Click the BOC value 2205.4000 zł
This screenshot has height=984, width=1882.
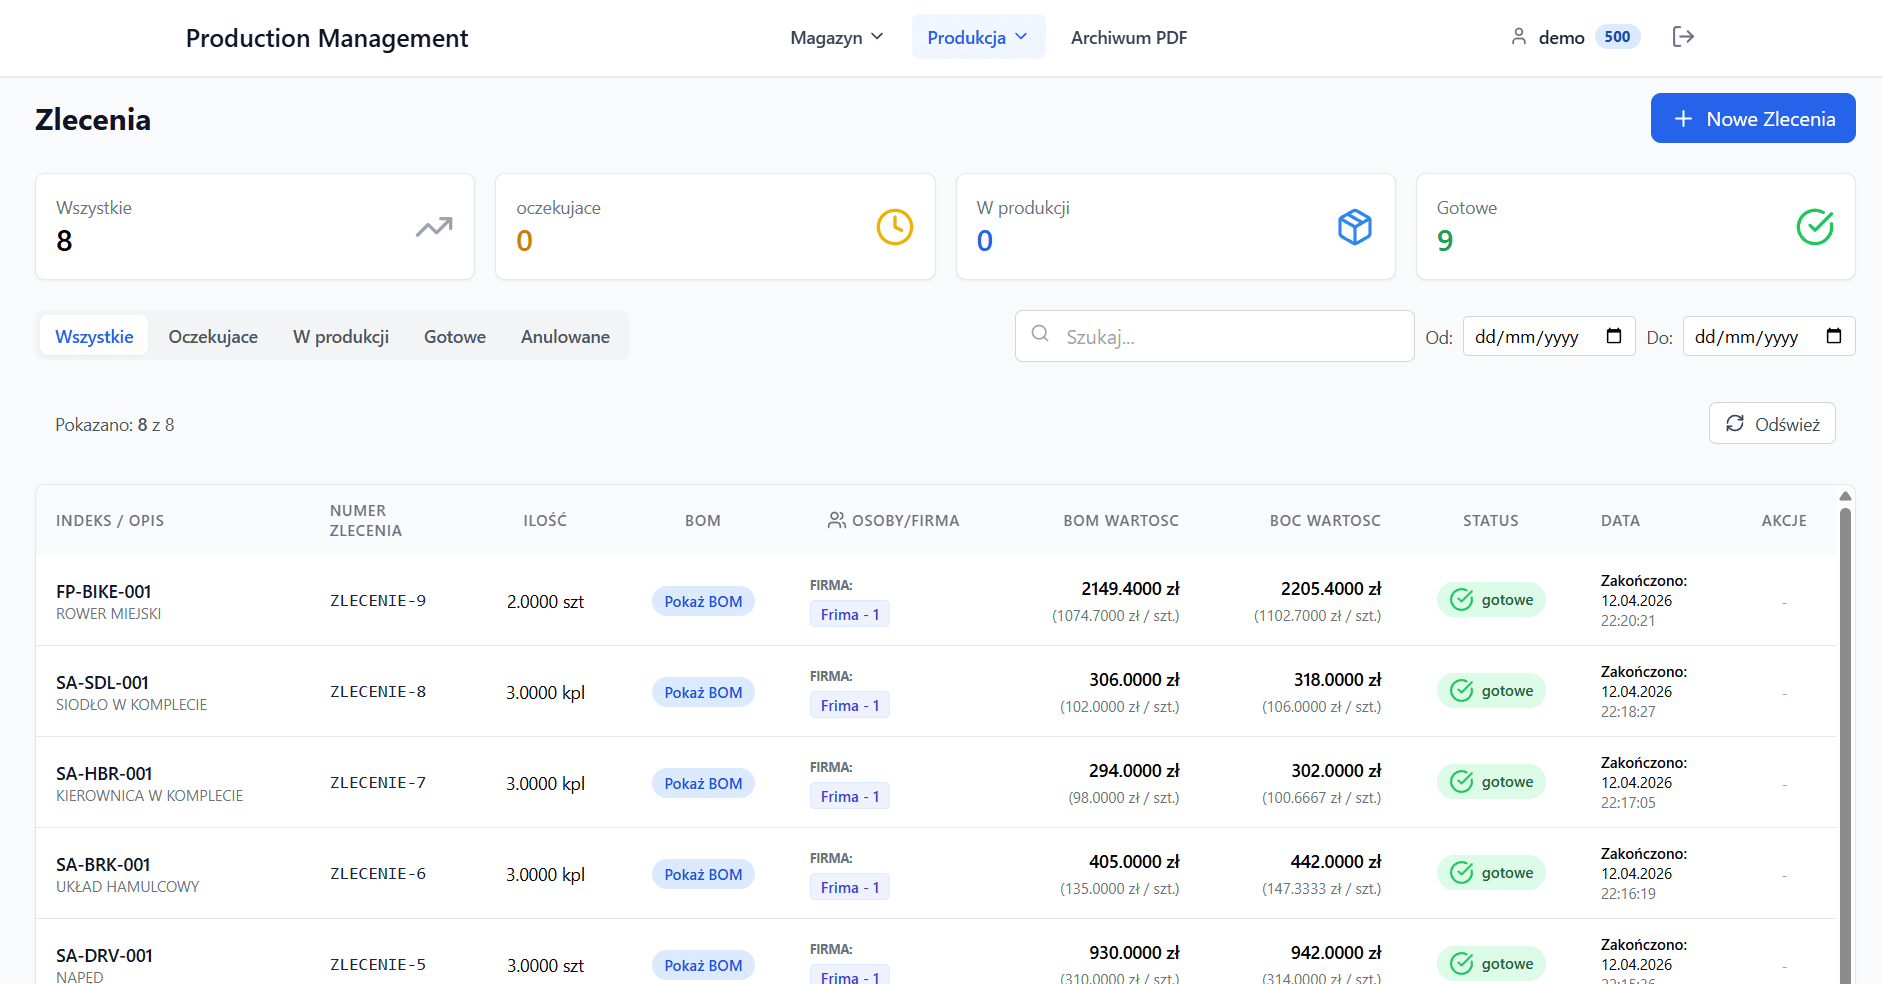point(1331,589)
